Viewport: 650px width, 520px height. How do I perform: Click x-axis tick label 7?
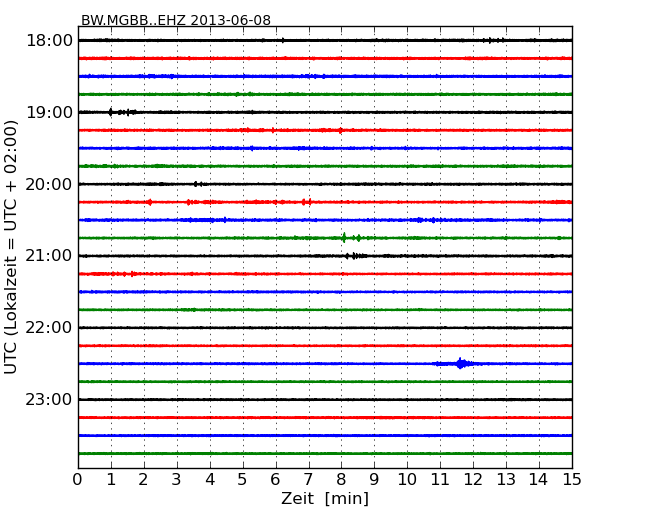(x=308, y=480)
